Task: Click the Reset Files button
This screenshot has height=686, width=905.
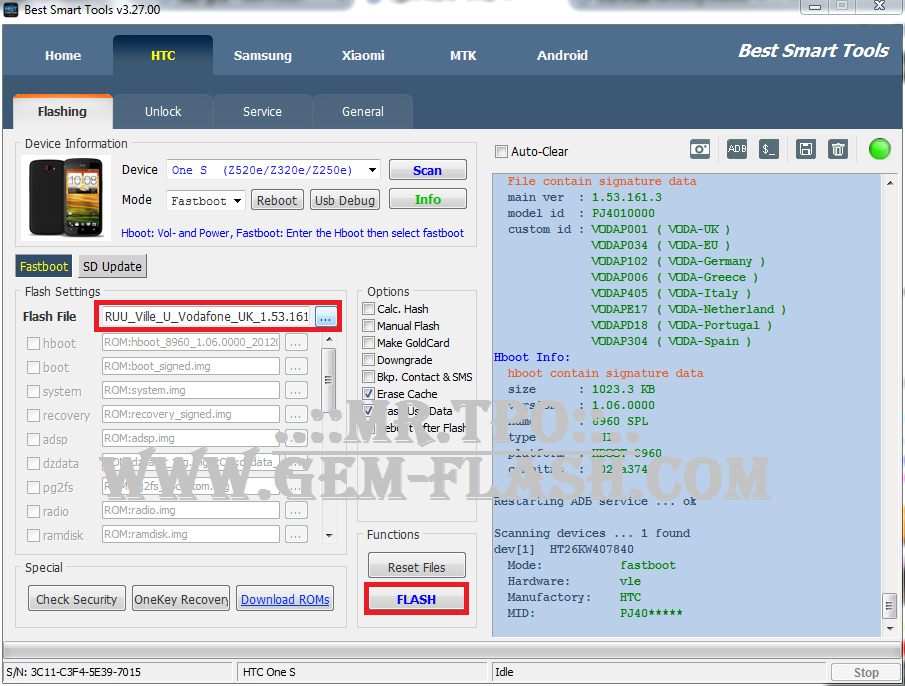Action: coord(417,567)
